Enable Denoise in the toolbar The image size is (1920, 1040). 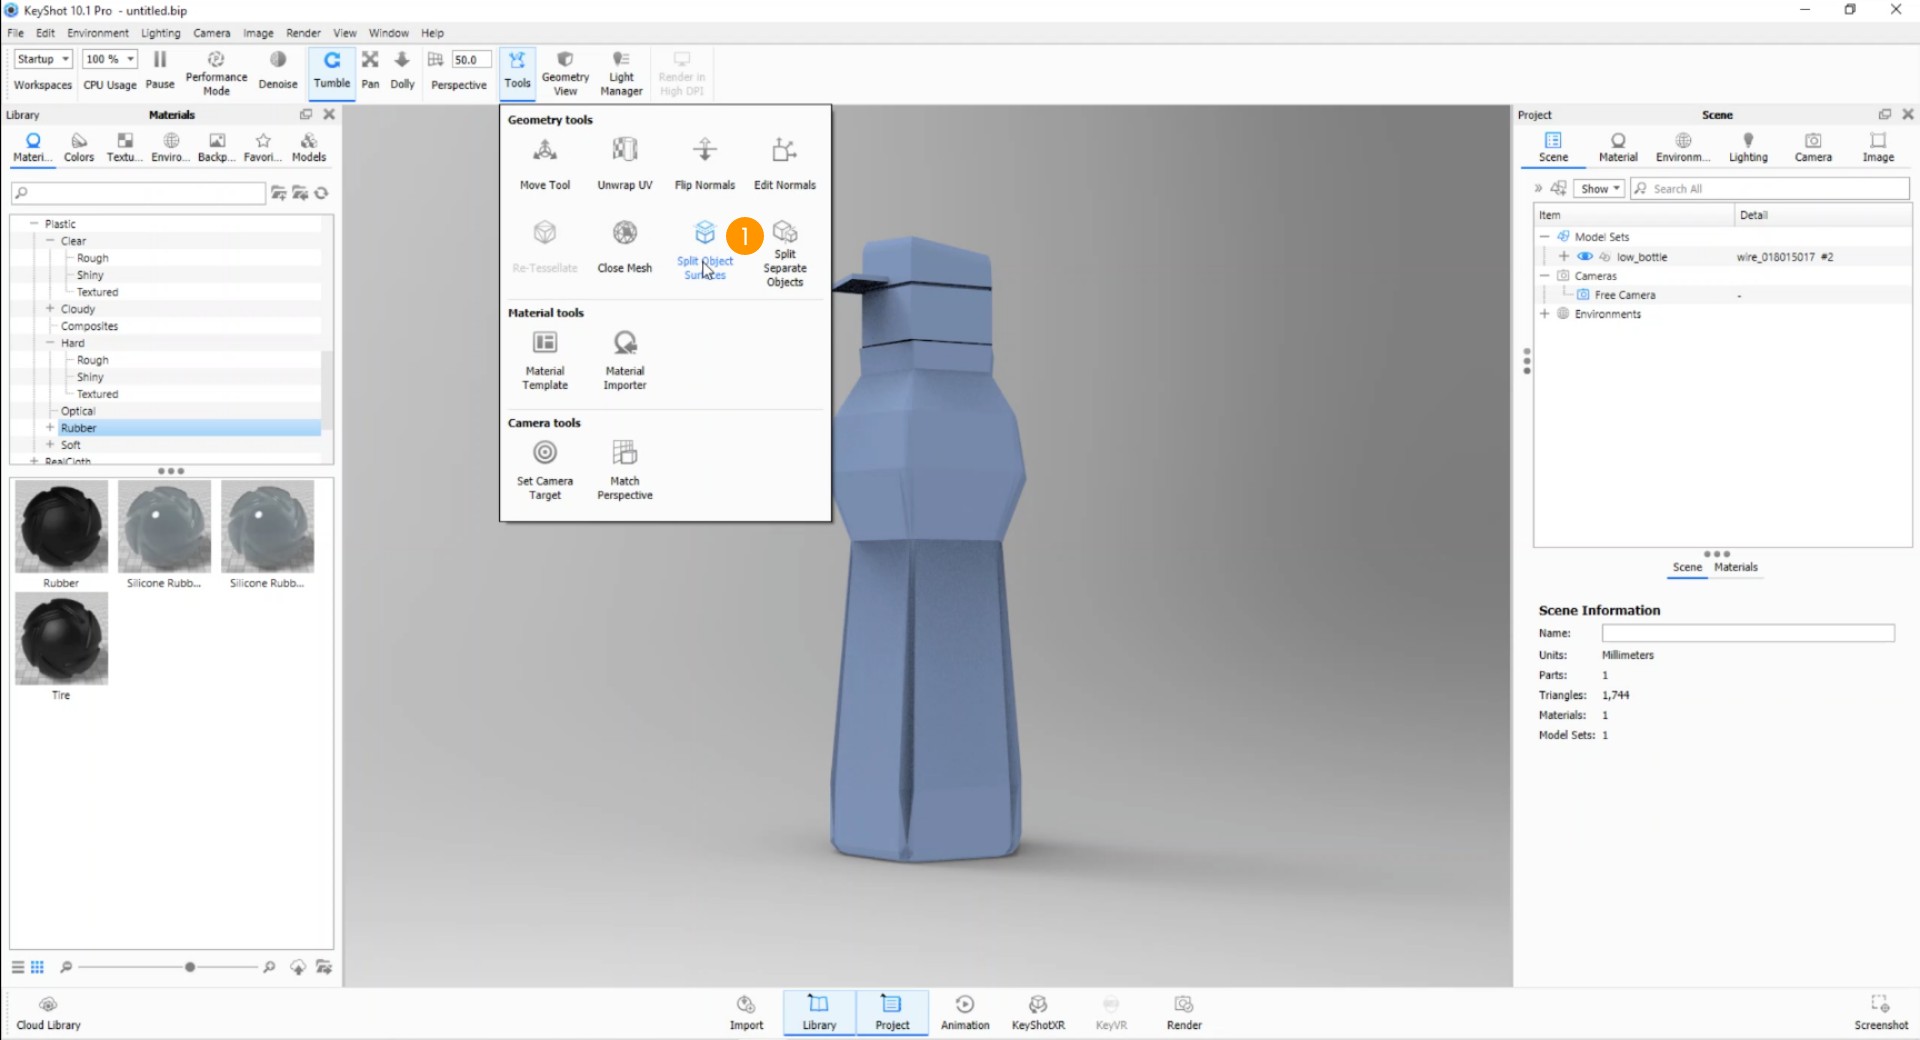point(277,66)
